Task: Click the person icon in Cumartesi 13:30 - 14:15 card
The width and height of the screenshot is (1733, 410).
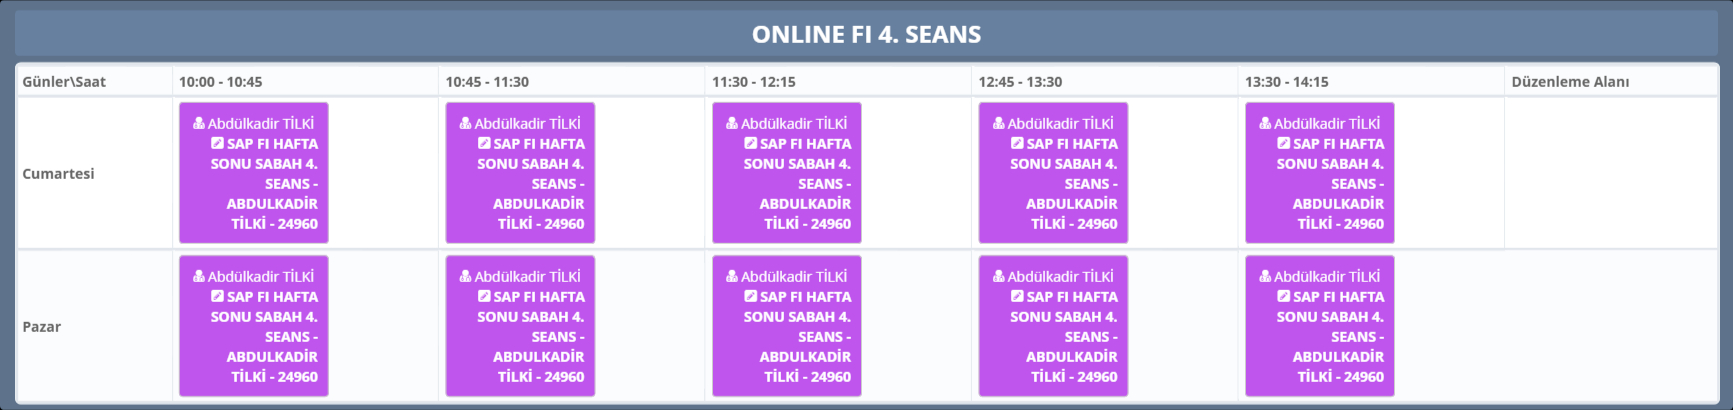Action: pos(1265,123)
